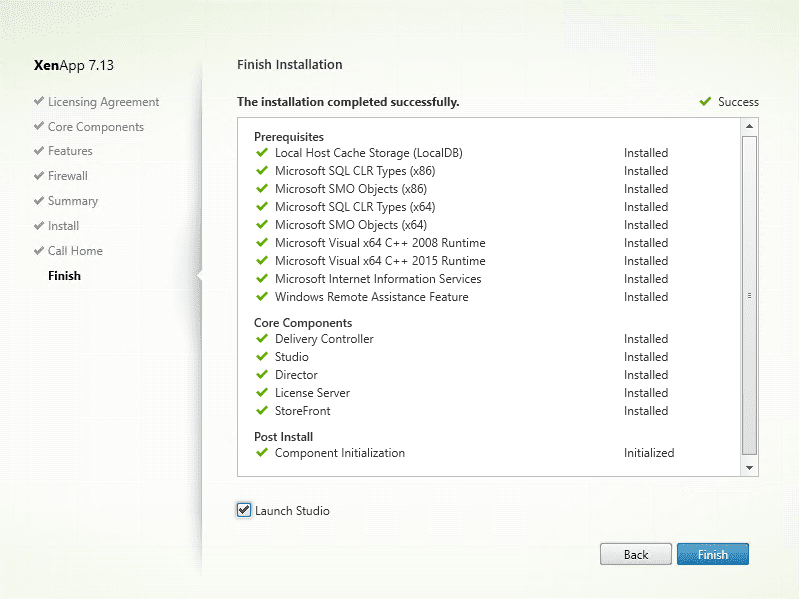Click the License Server entry

(x=312, y=393)
